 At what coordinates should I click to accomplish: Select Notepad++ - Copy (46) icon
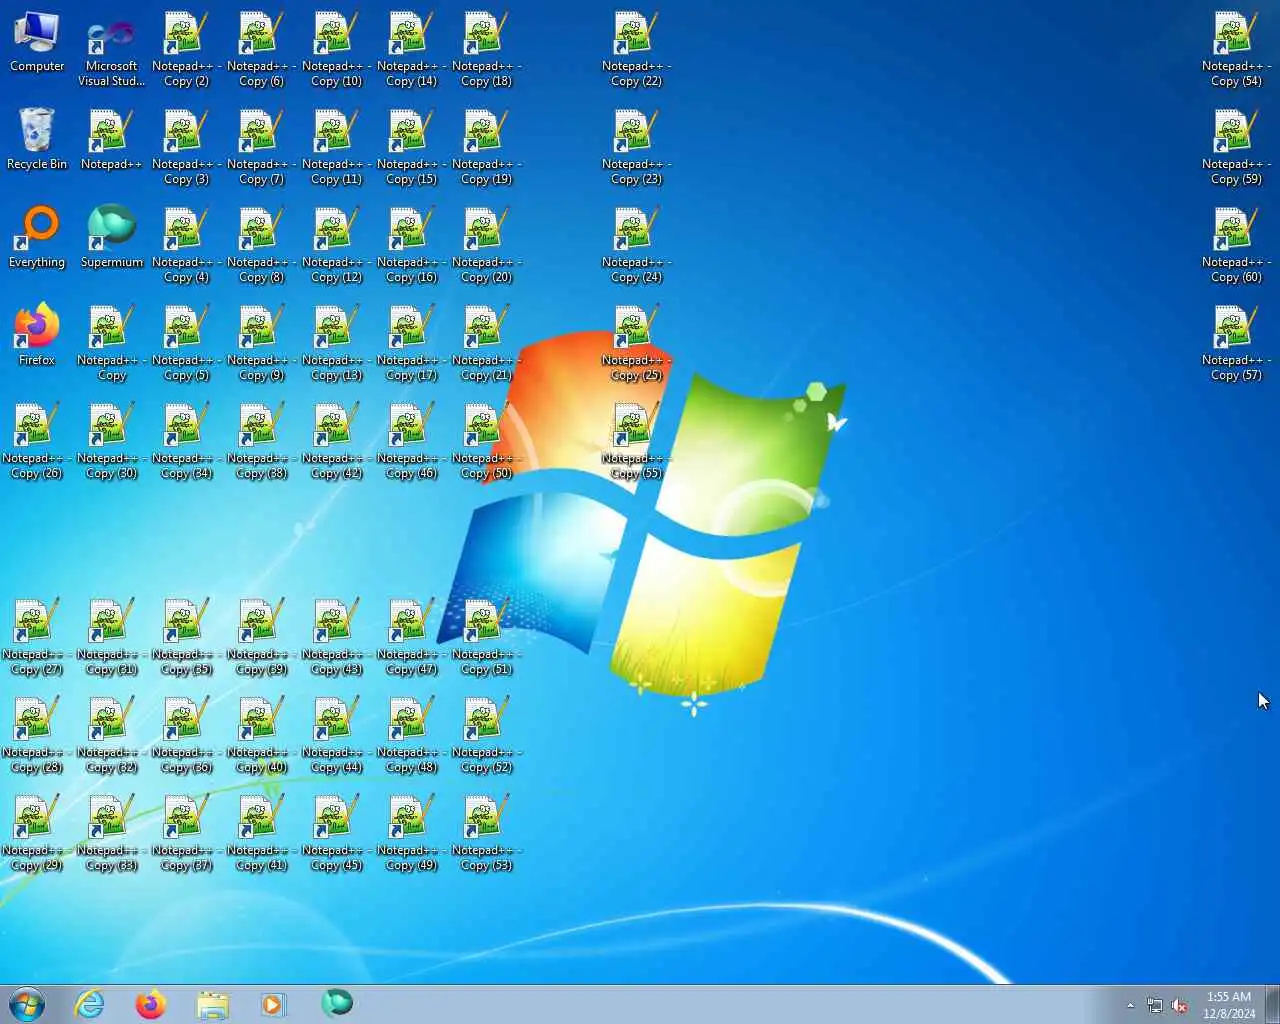click(412, 441)
